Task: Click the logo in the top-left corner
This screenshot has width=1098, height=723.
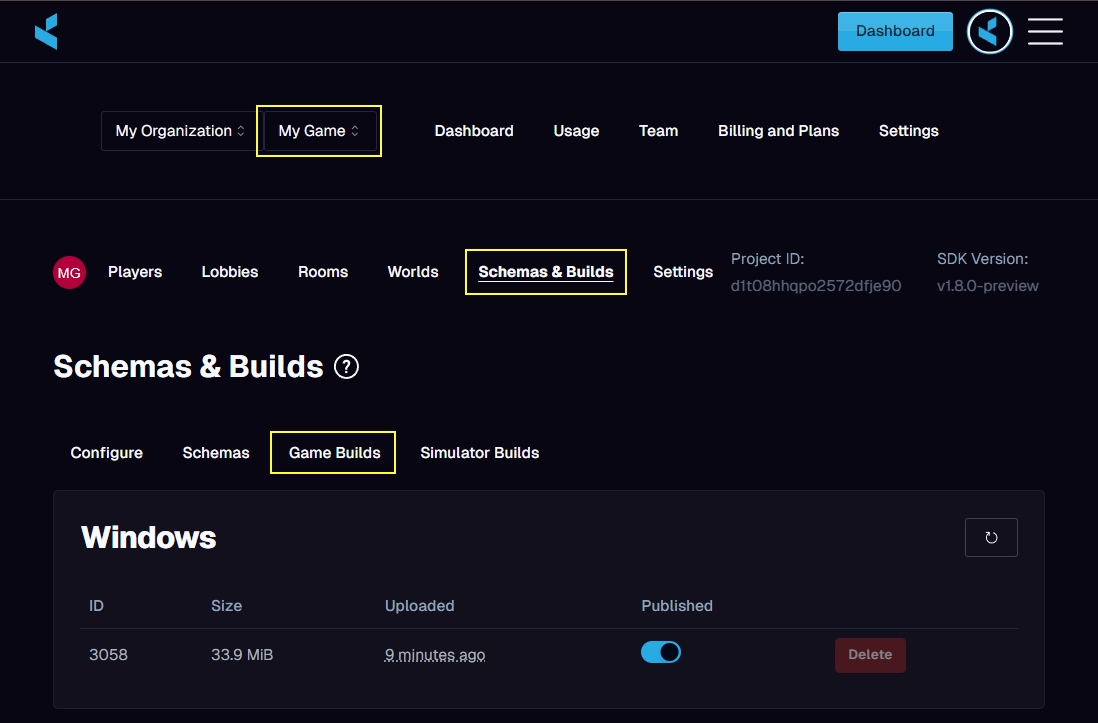Action: 46,31
